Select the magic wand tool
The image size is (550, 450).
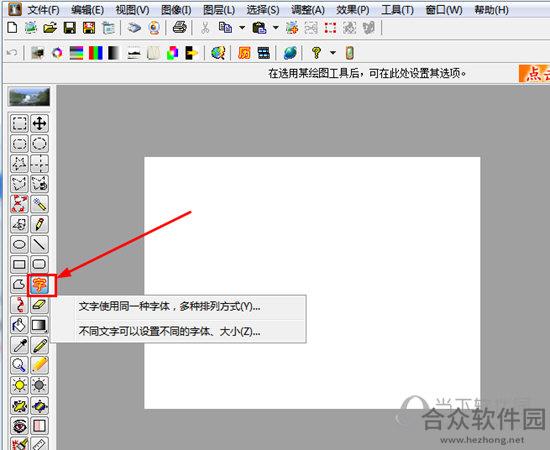39,204
